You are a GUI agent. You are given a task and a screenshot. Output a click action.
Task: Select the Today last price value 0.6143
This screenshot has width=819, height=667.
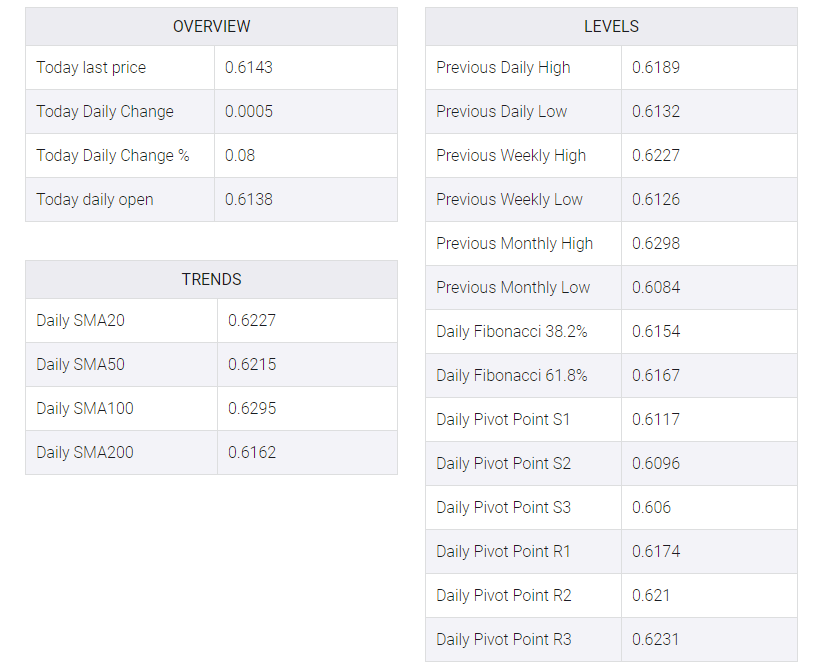[x=249, y=67]
